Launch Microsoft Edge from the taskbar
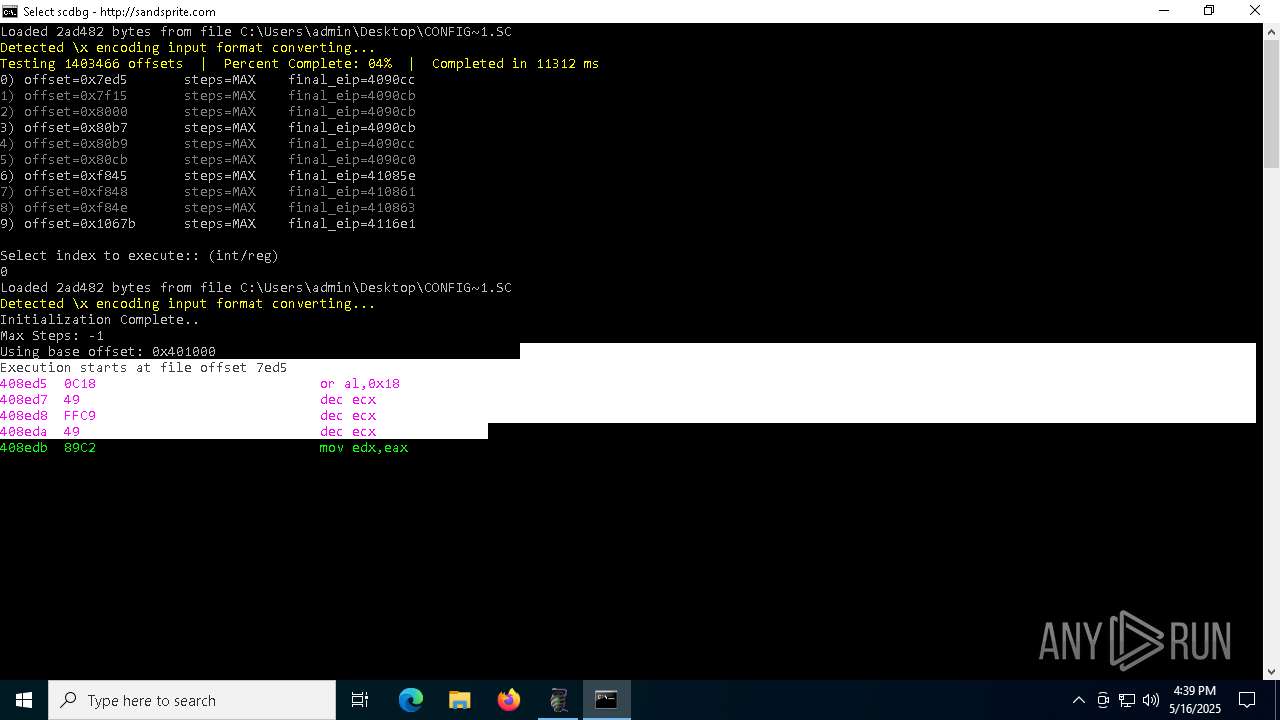Viewport: 1280px width, 720px height. (411, 700)
